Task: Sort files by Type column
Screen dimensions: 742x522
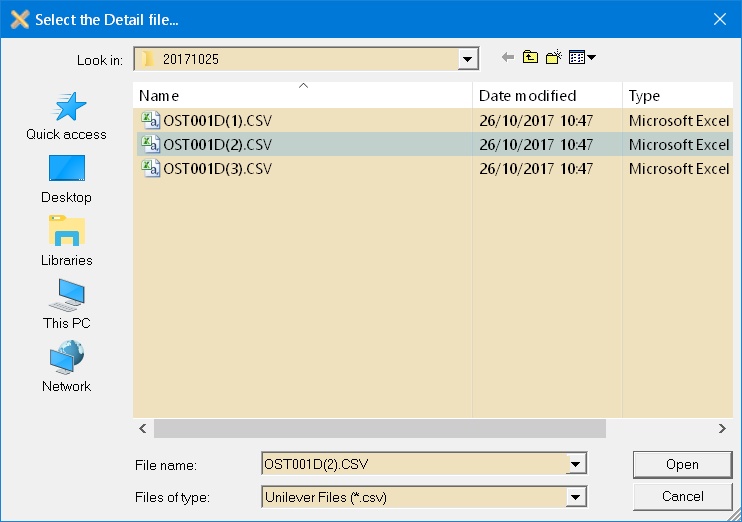Action: pos(676,96)
